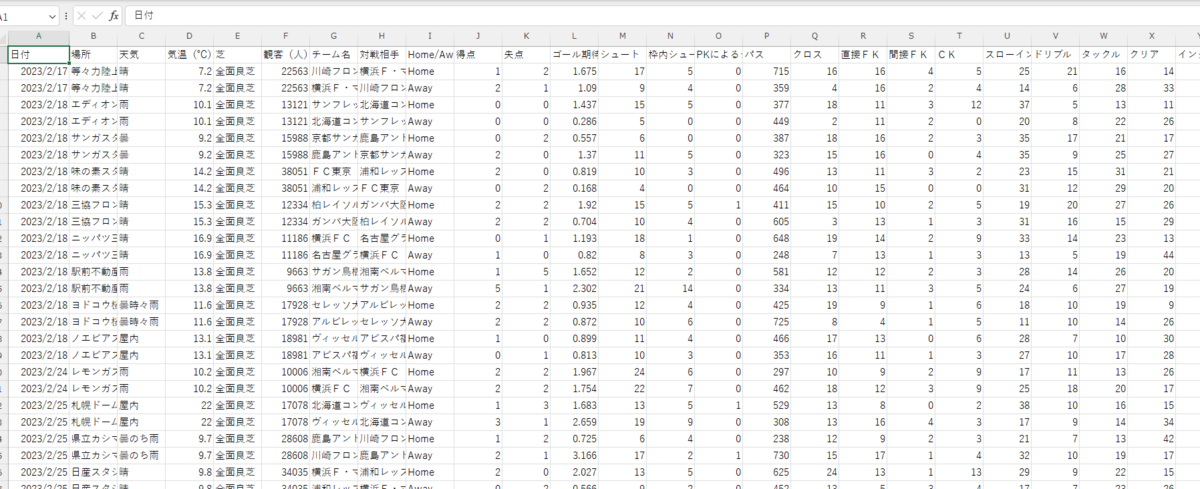1200x489 pixels.
Task: Click the ドリブル header cell
Action: pyautogui.click(x=1055, y=53)
